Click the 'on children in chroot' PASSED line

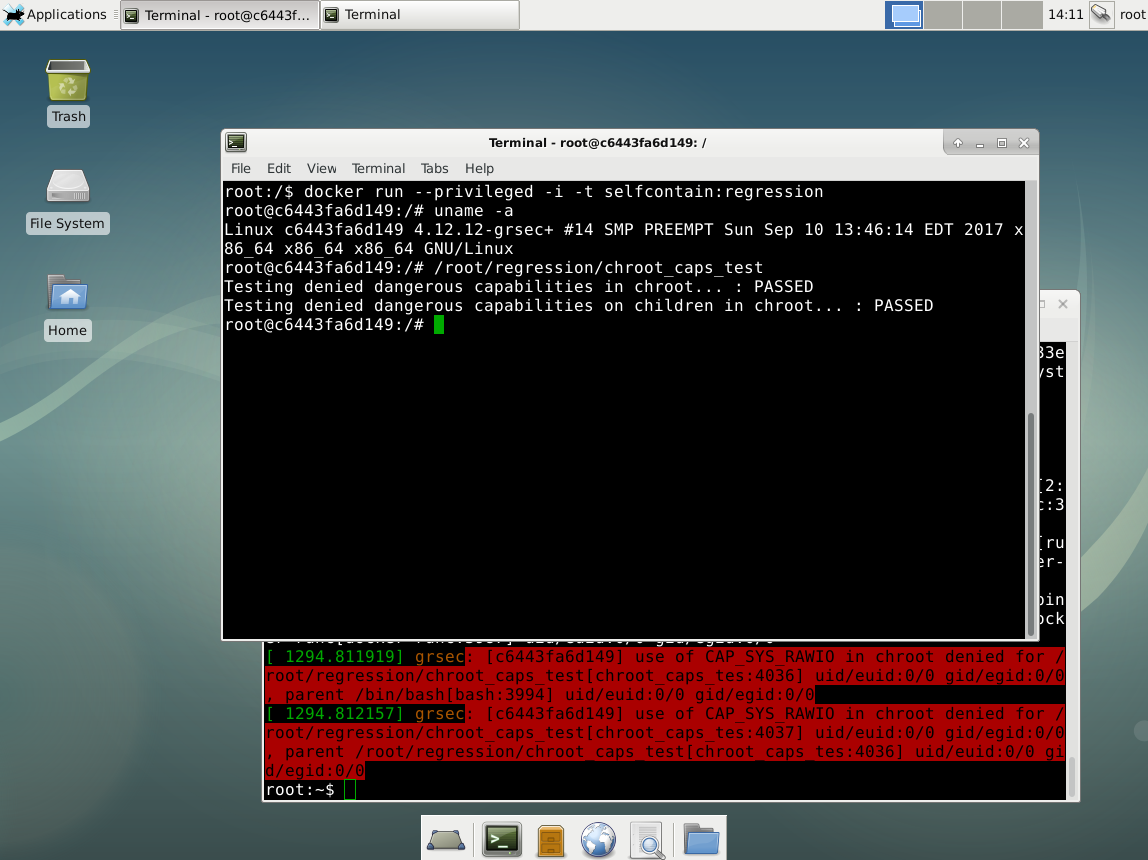(578, 306)
